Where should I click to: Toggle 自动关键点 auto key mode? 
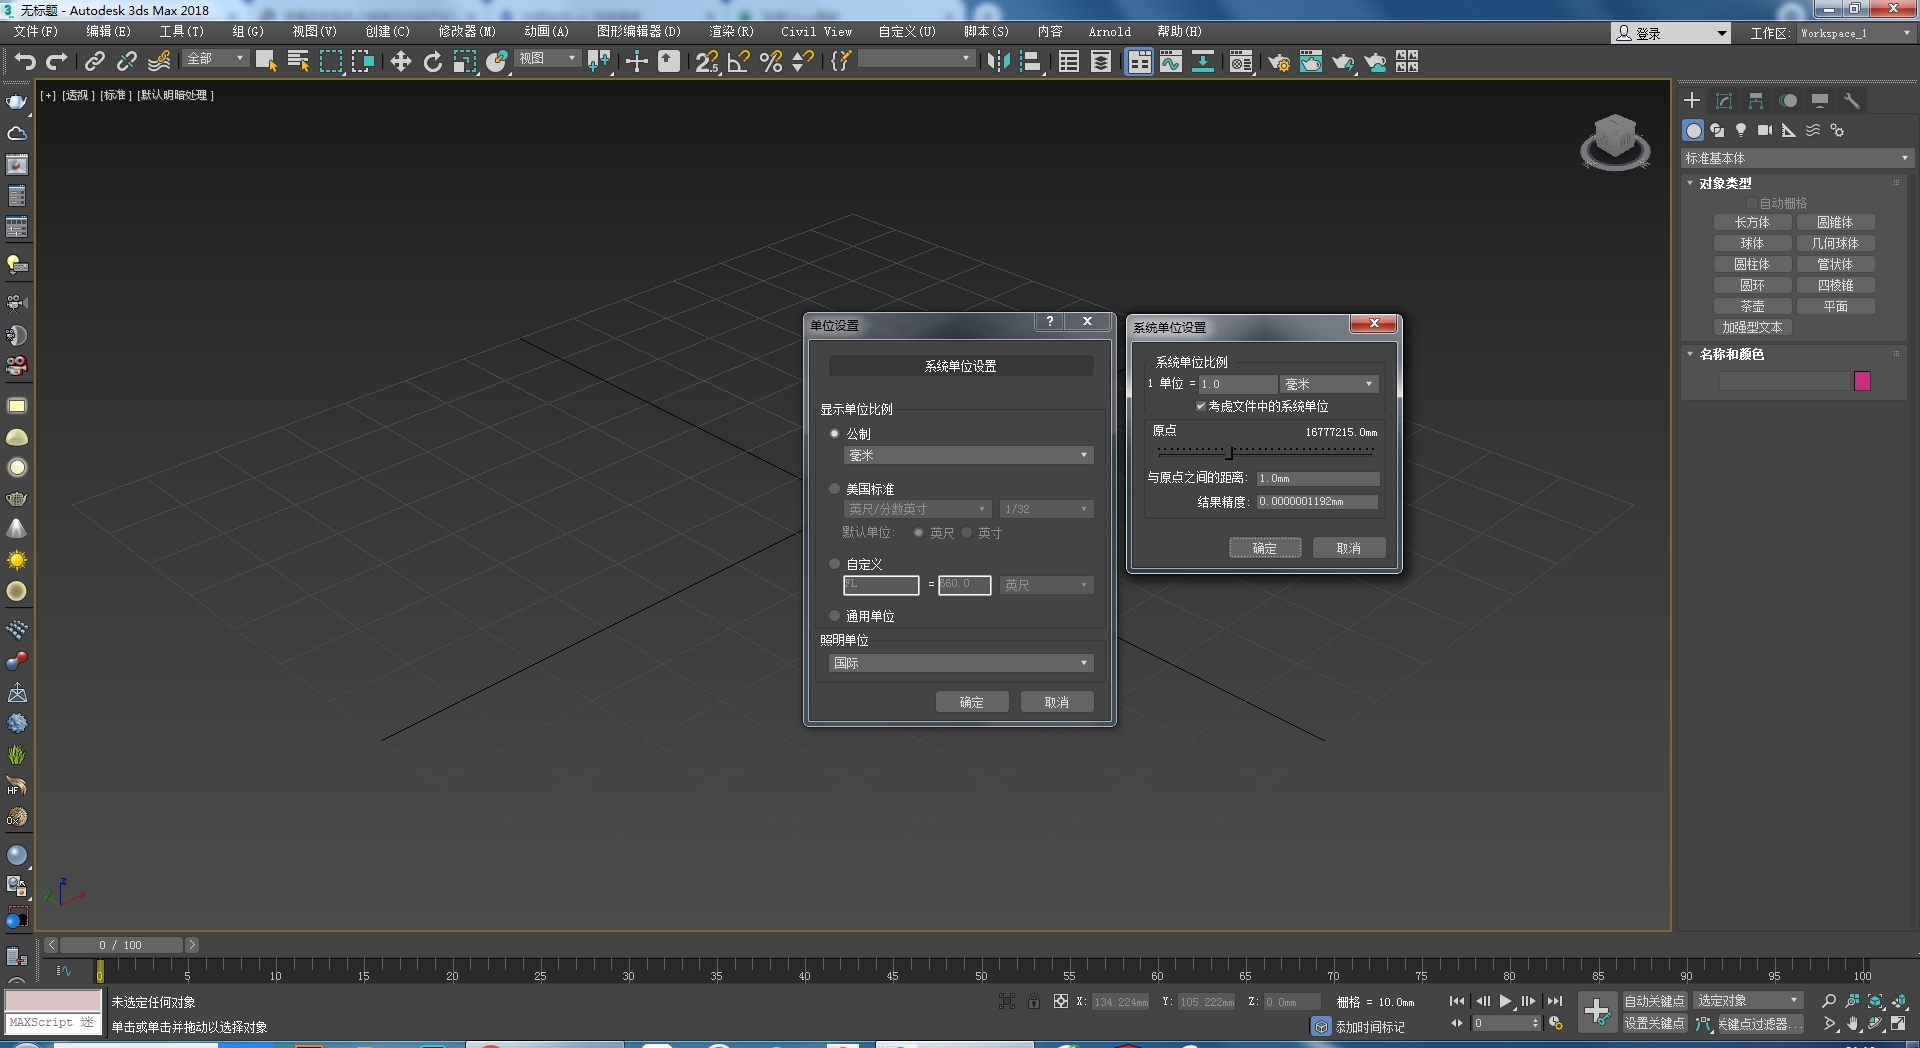click(x=1654, y=1001)
